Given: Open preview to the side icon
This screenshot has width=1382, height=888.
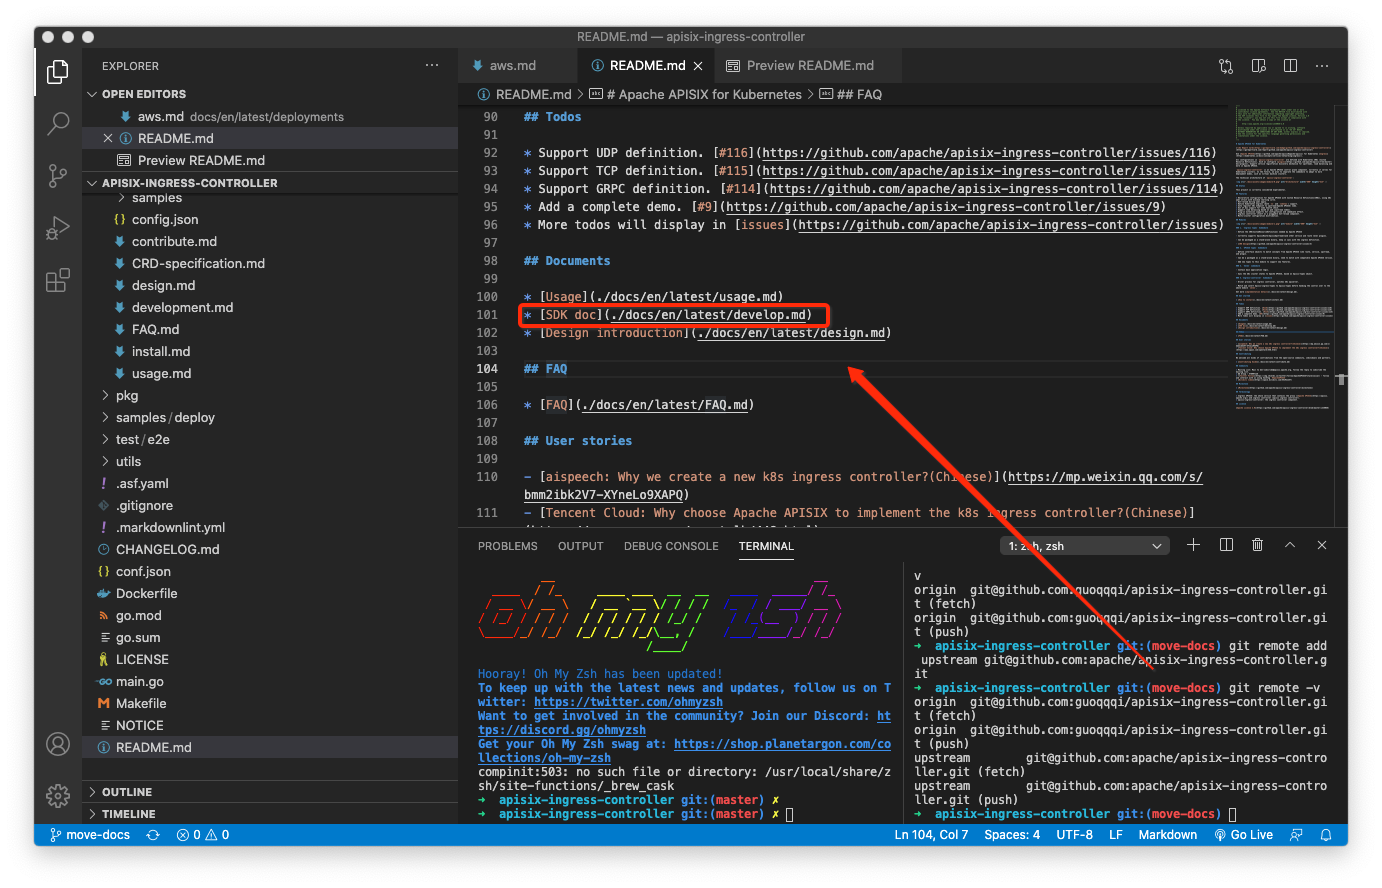Looking at the screenshot, I should 1259,66.
